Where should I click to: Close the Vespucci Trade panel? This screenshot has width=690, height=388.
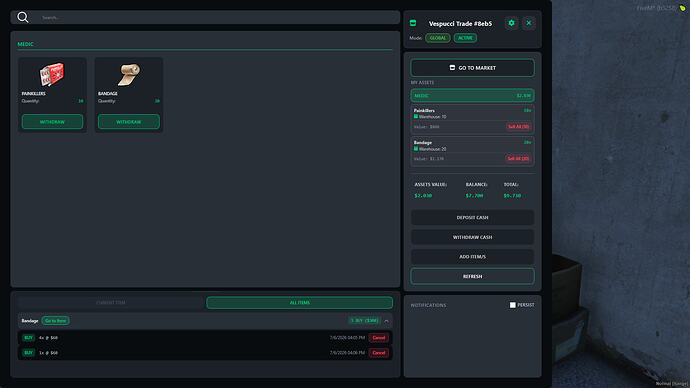click(x=529, y=23)
